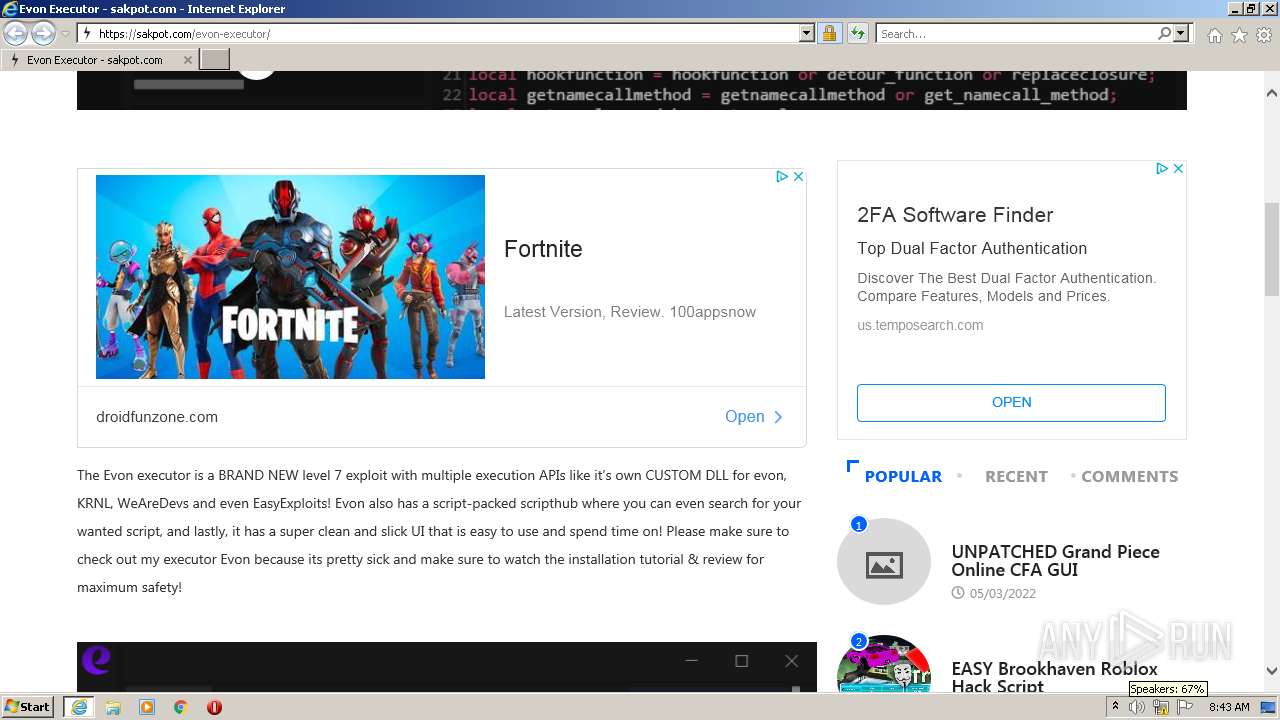Viewport: 1280px width, 720px height.
Task: Click the OPEN button in 2FA ad
Action: pos(1011,402)
